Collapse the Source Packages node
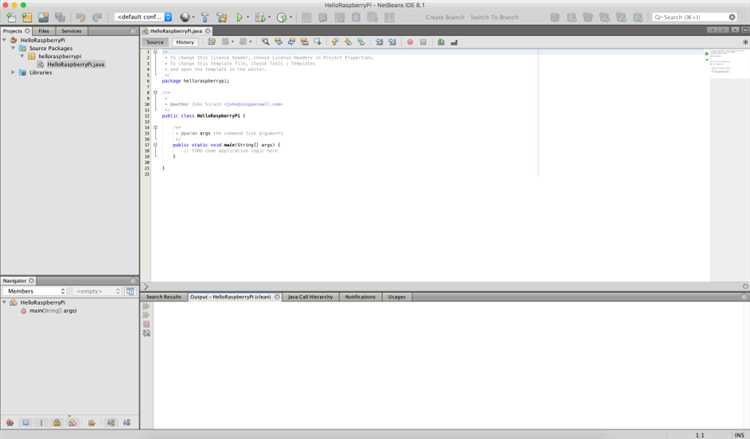This screenshot has width=750, height=439. click(13, 48)
